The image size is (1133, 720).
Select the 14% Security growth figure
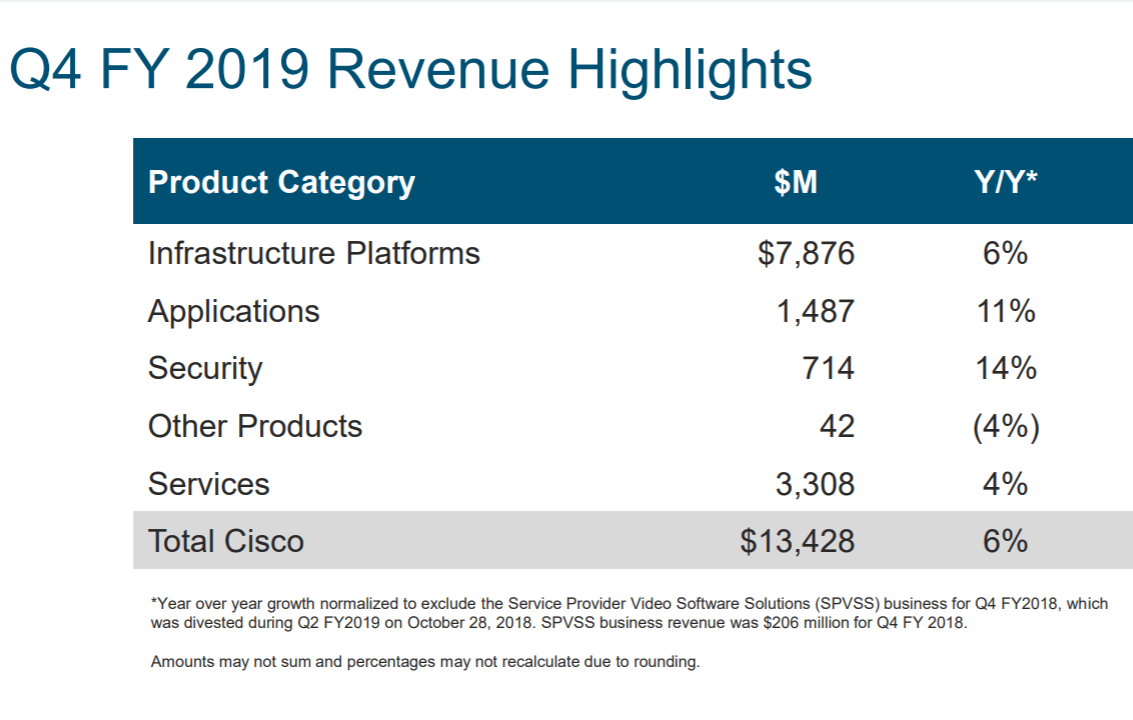1005,369
